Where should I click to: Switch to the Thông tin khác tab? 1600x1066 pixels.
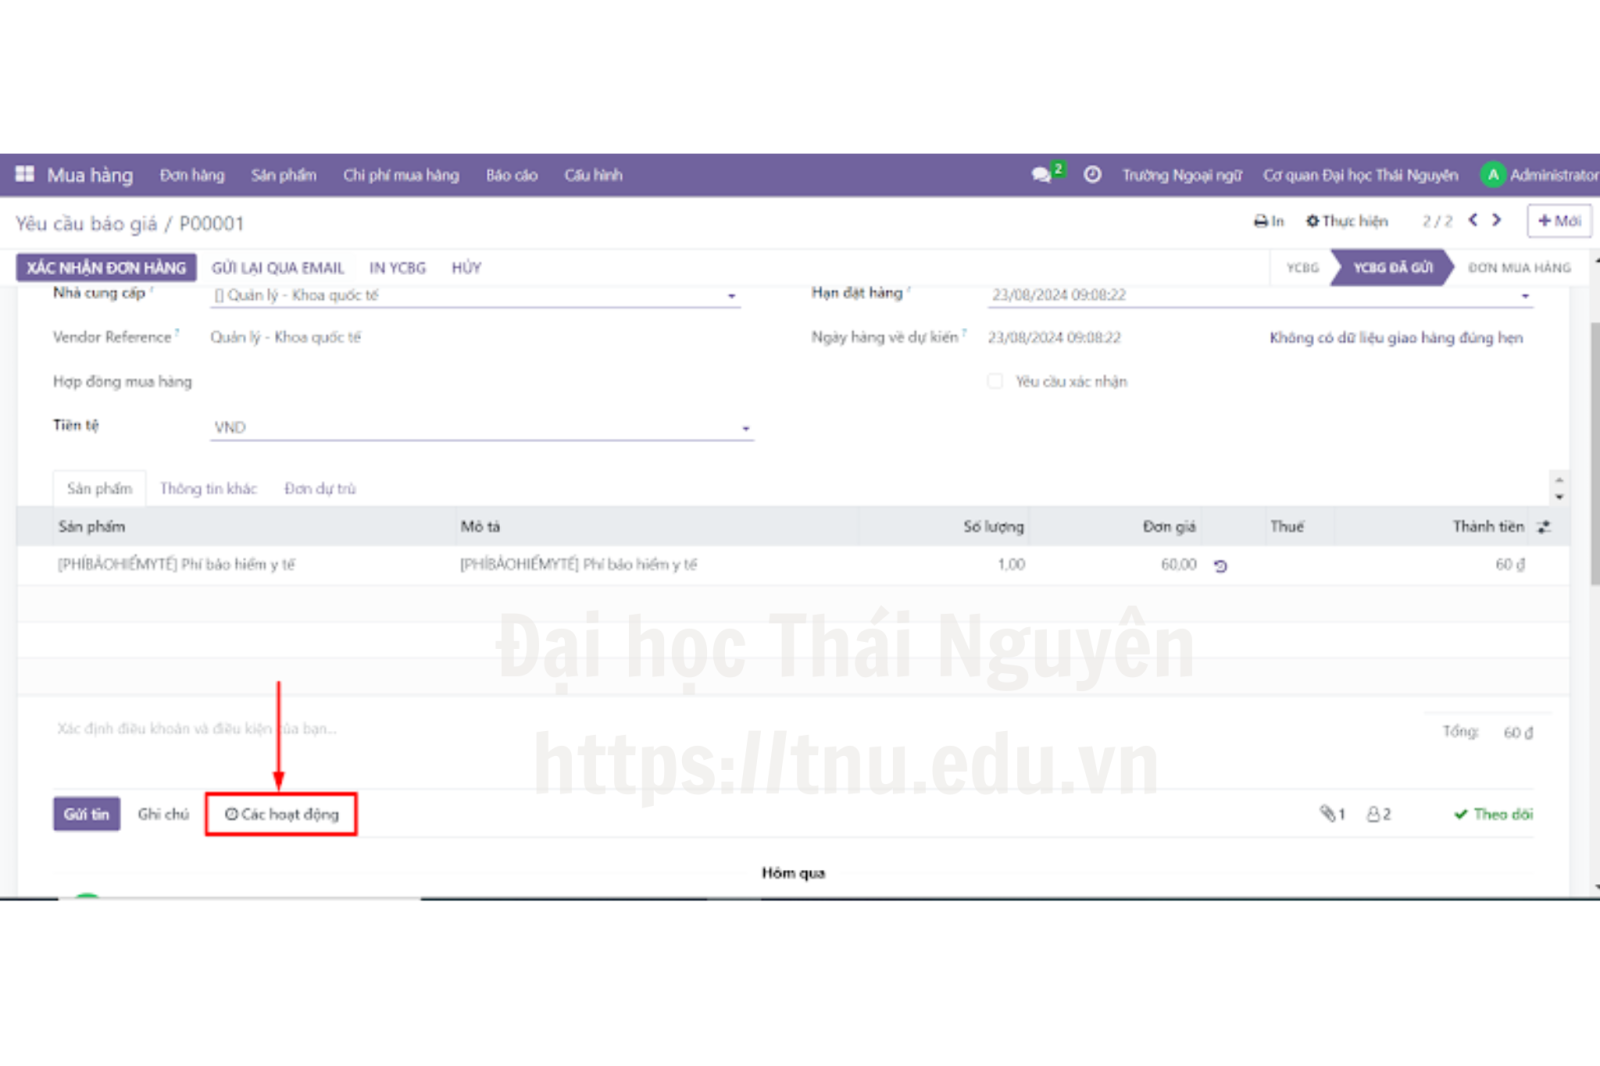[x=208, y=489]
